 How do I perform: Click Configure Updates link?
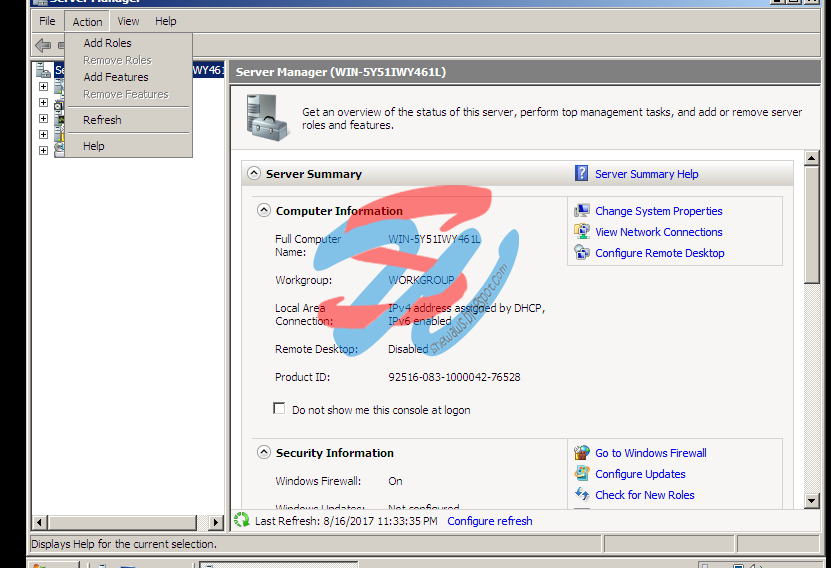click(x=640, y=474)
